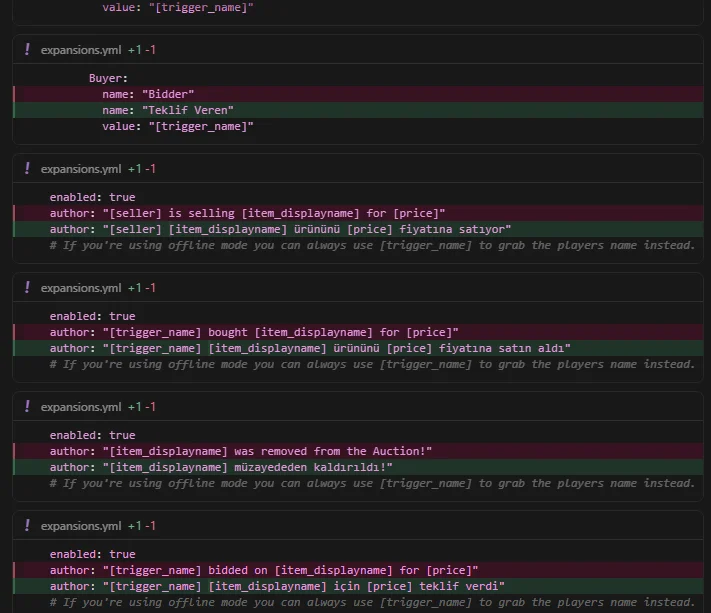Click the offline mode comment below 'fiyatına satıyor'
Image resolution: width=711 pixels, height=613 pixels.
point(372,245)
